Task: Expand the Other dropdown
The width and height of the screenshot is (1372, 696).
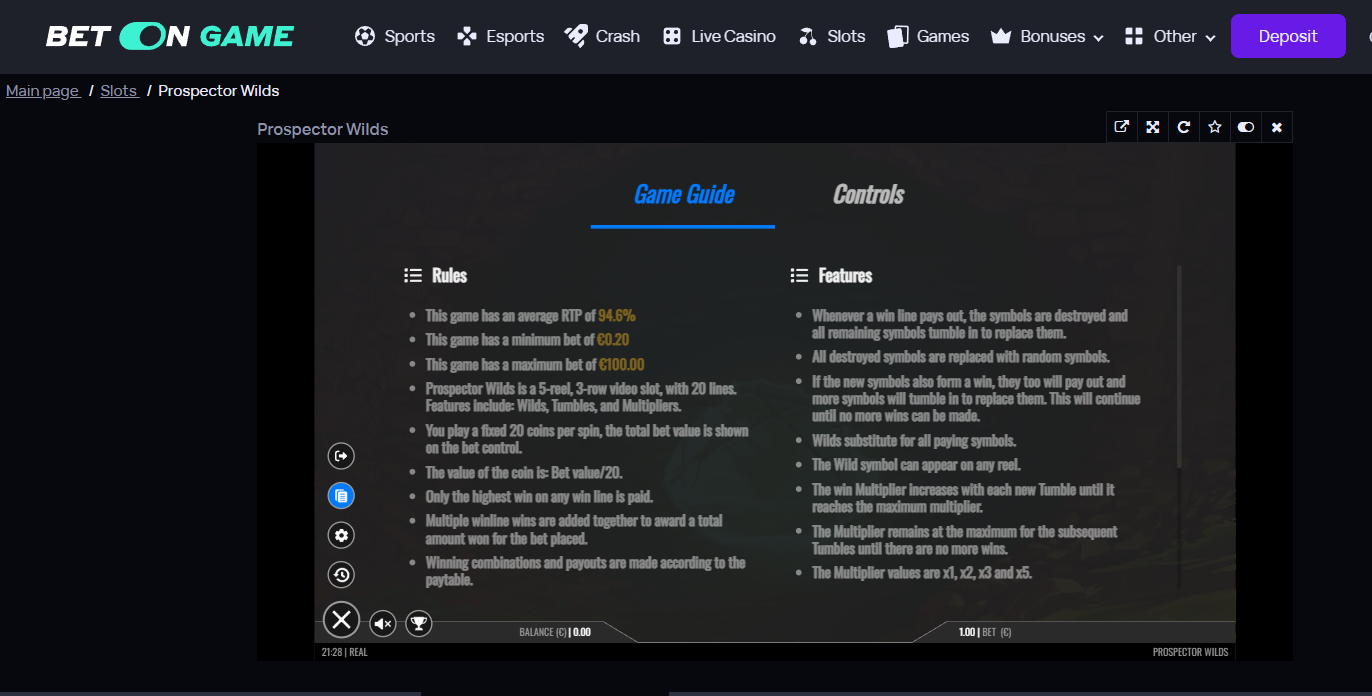Action: point(1170,36)
